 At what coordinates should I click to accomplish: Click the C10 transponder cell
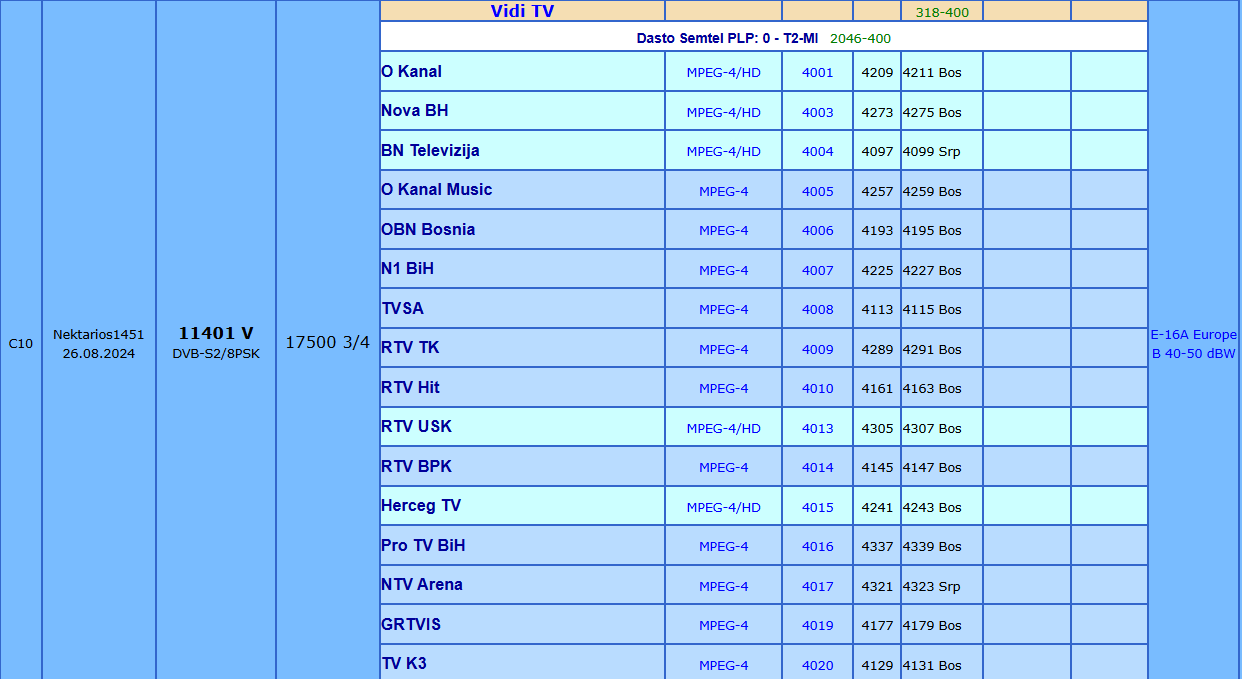[21, 344]
